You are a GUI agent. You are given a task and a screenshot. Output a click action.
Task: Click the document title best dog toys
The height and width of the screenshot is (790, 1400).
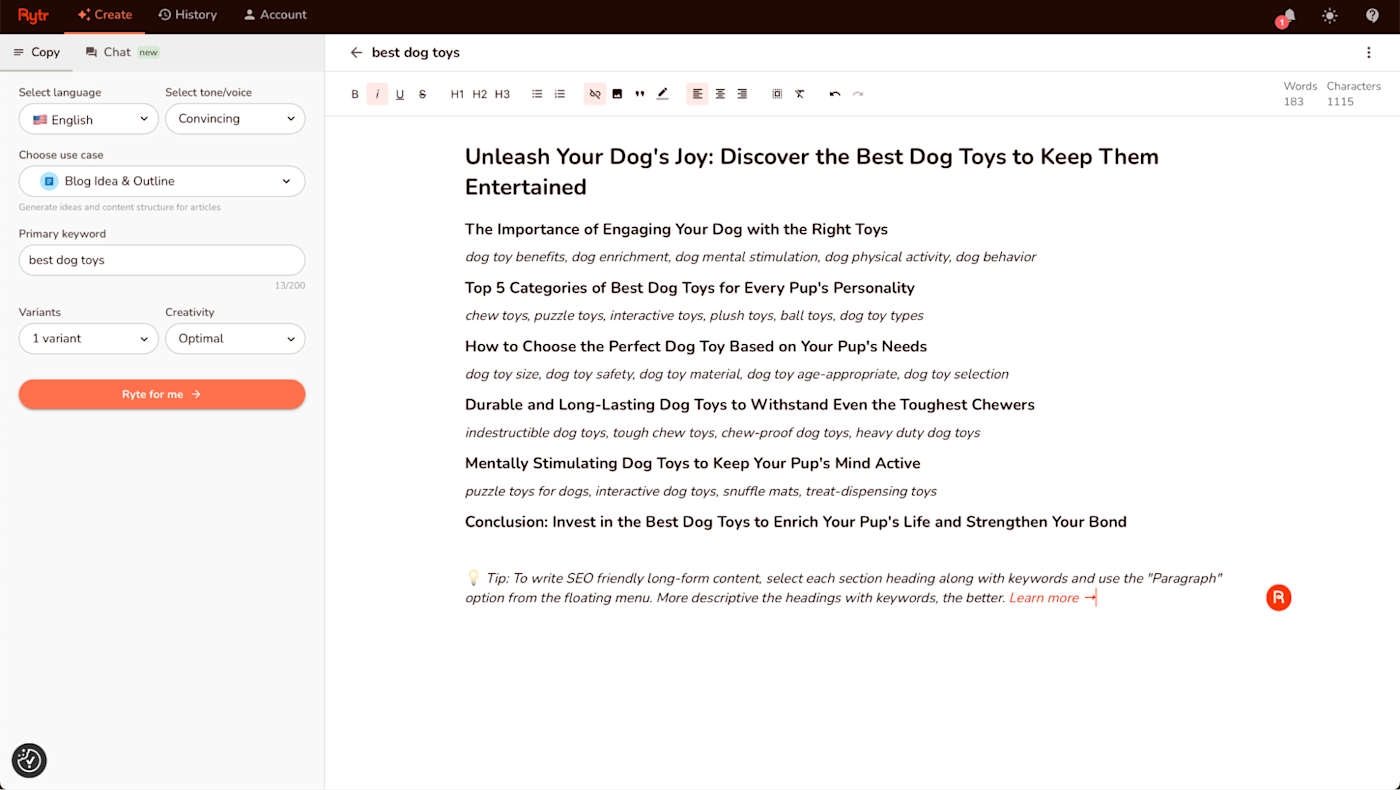[416, 53]
